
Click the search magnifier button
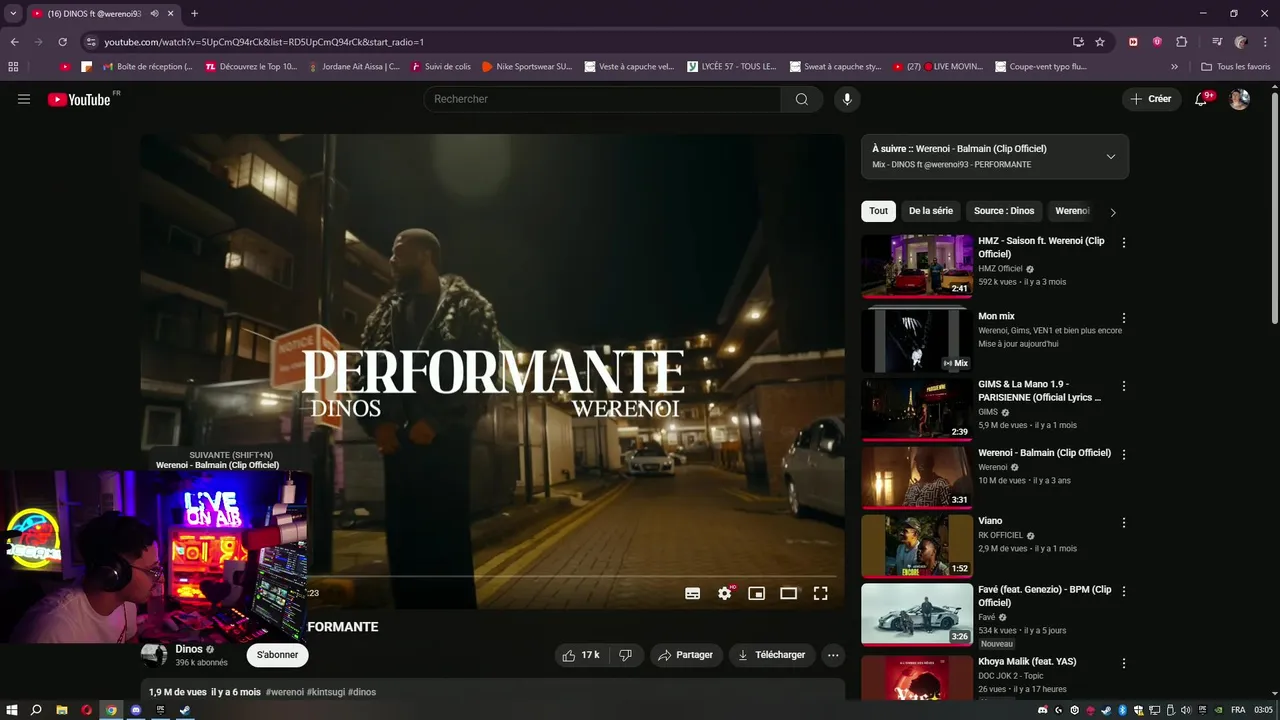[802, 99]
